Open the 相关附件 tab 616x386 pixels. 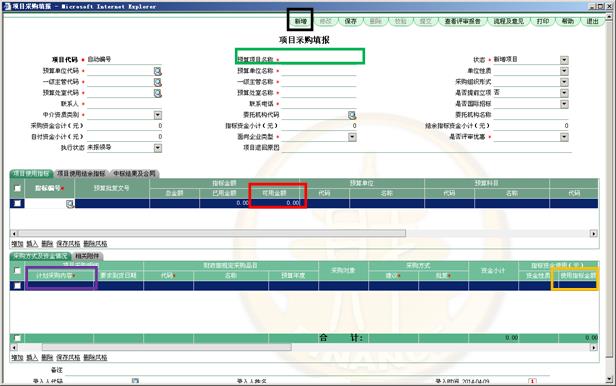pyautogui.click(x=87, y=256)
